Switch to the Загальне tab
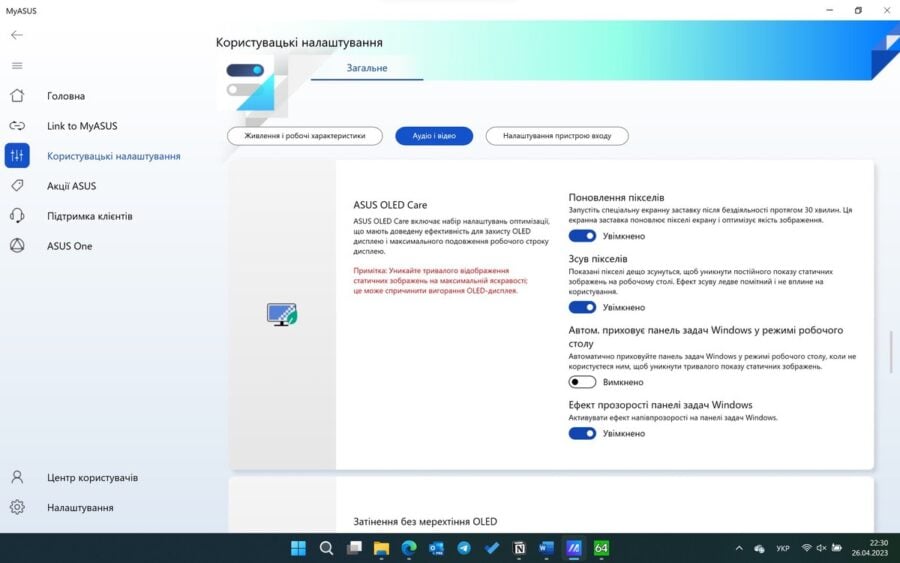 tap(367, 68)
